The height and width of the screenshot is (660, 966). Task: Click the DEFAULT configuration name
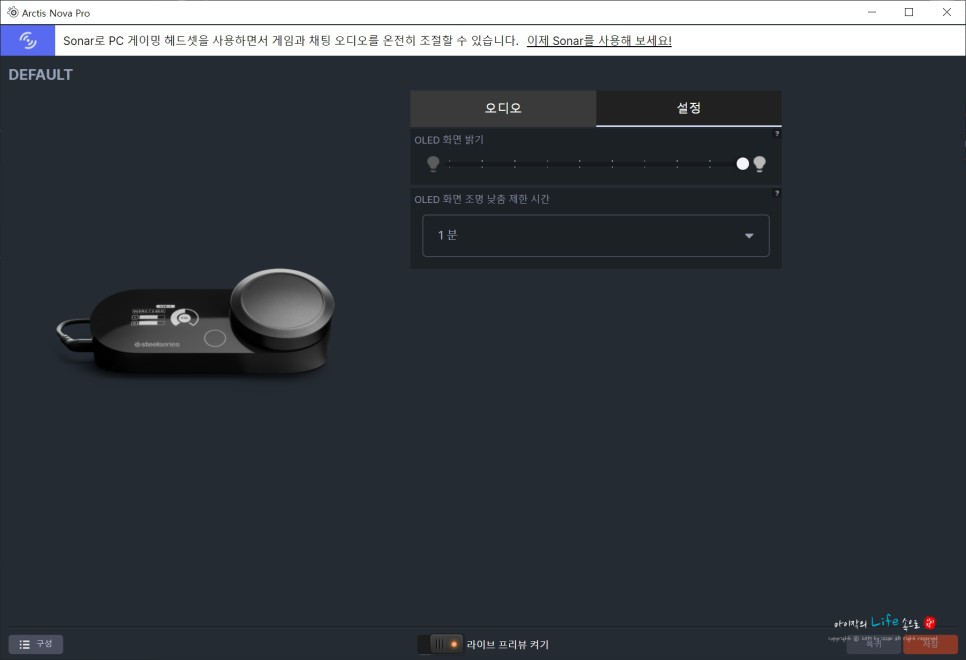click(x=41, y=75)
